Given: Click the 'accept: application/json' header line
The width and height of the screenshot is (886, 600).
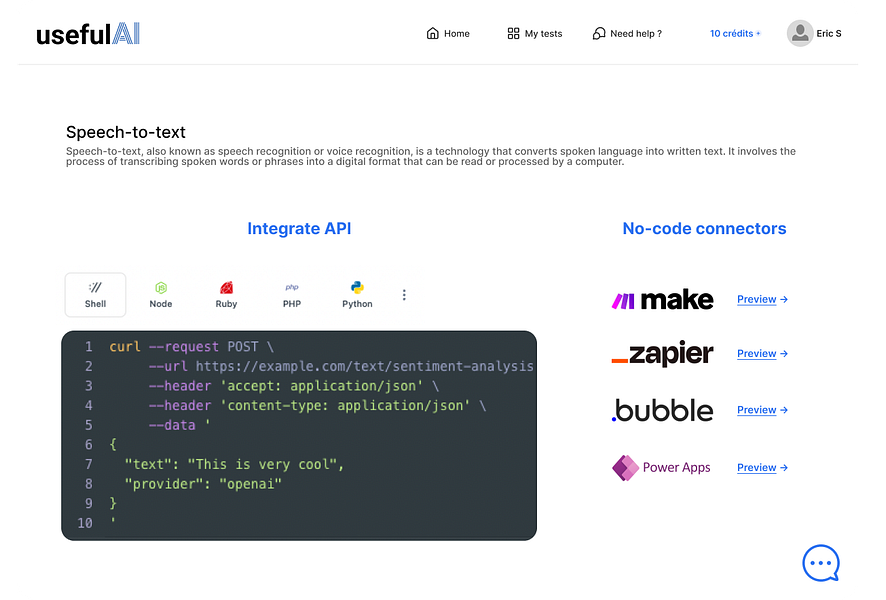Looking at the screenshot, I should click(293, 386).
